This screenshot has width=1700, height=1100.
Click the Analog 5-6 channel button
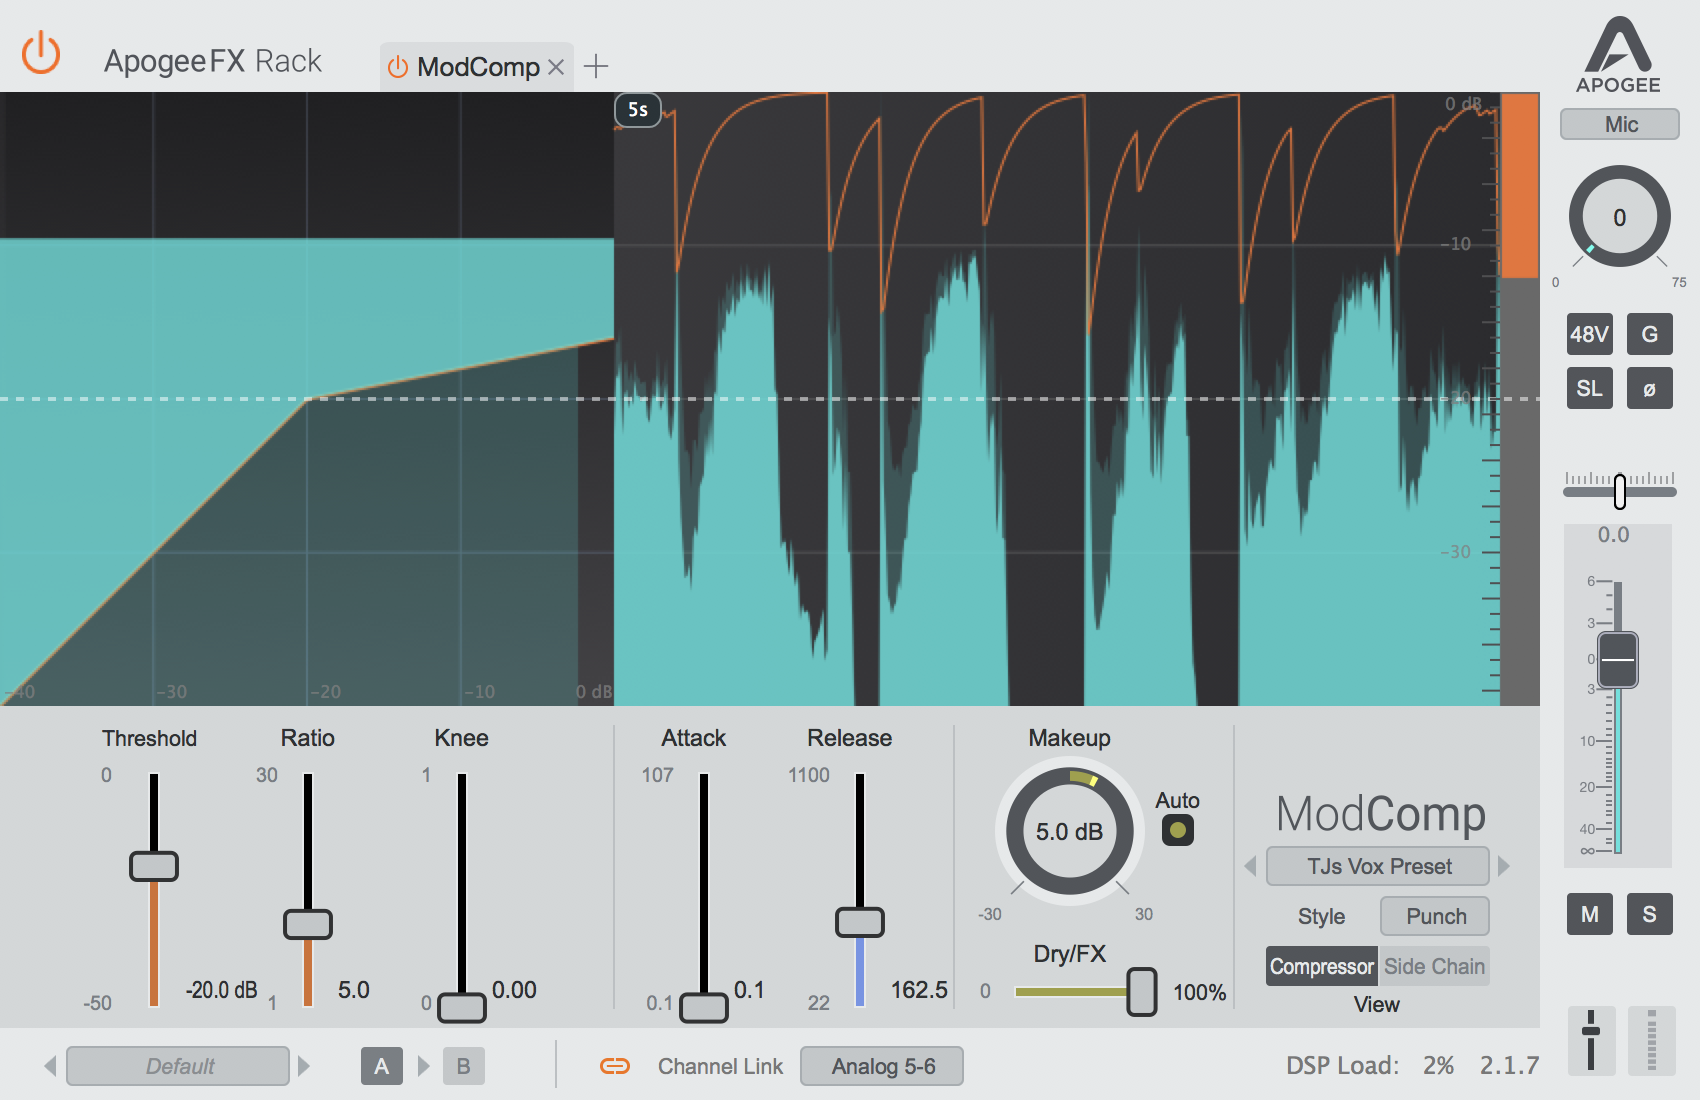[881, 1066]
